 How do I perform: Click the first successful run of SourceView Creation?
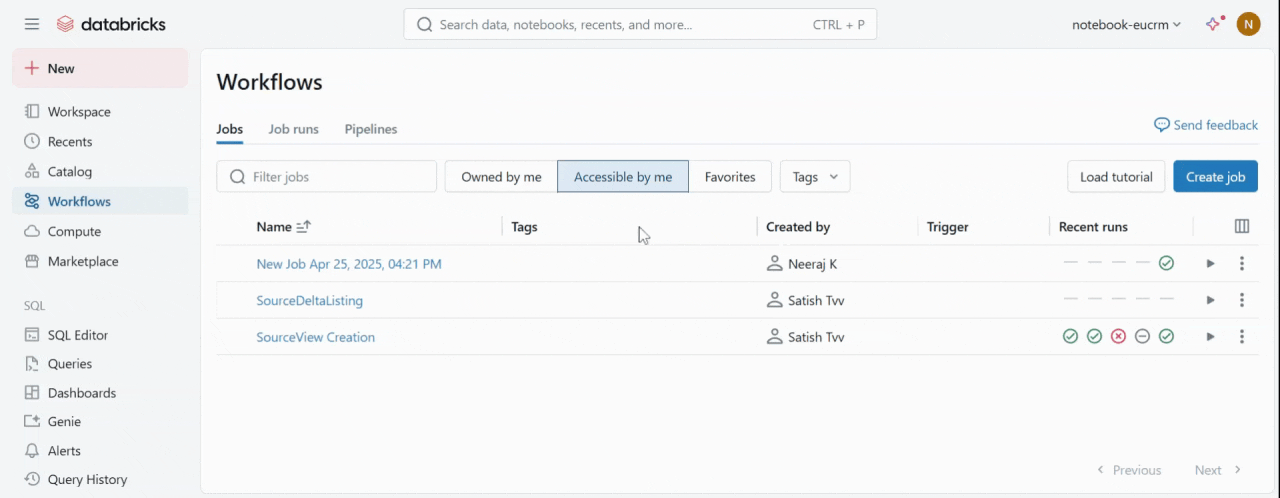[x=1070, y=336]
